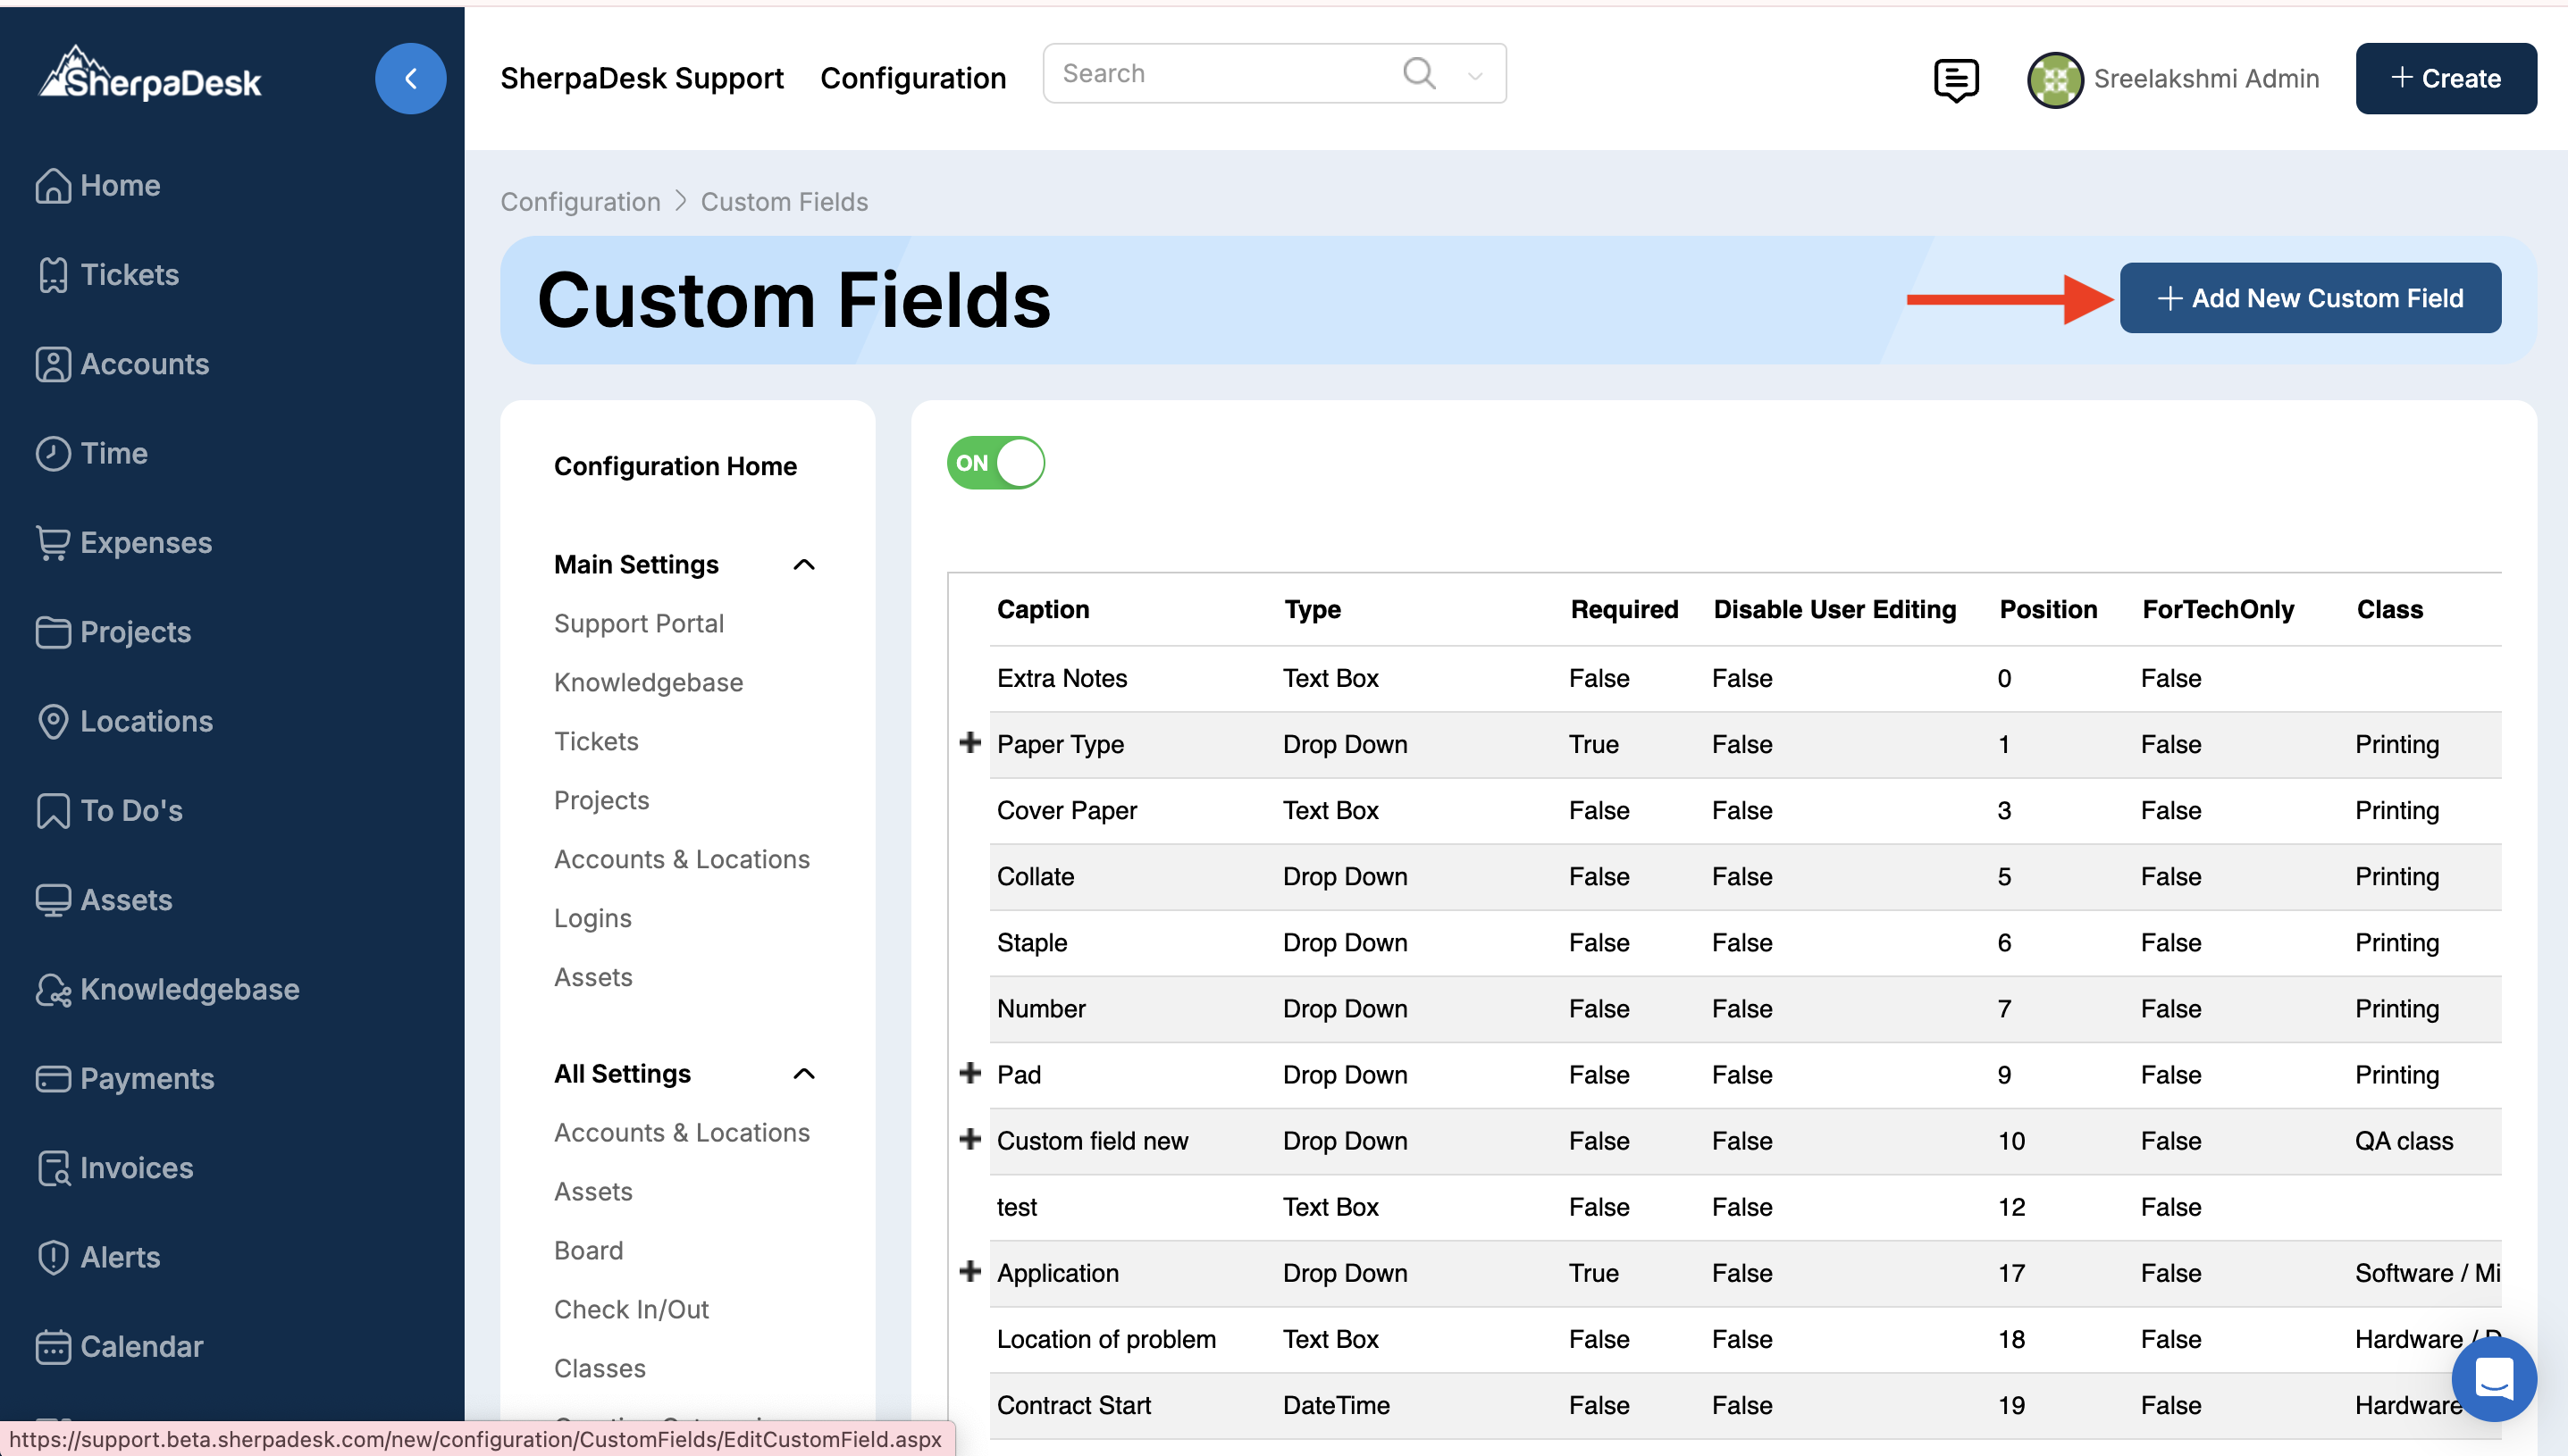Toggle the Custom Fields ON switch
The image size is (2568, 1456).
tap(995, 463)
